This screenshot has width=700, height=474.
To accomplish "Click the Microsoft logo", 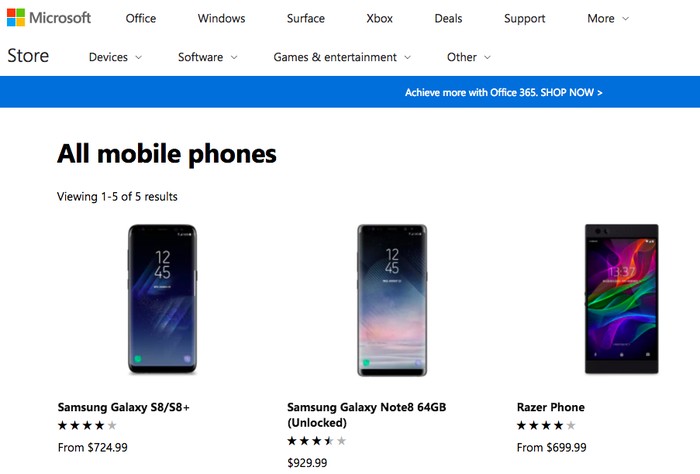I will coord(49,18).
